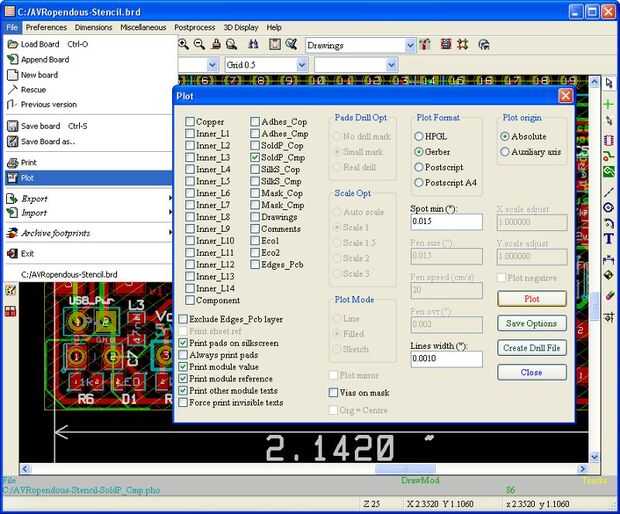Click Create Drill File button

(x=532, y=348)
